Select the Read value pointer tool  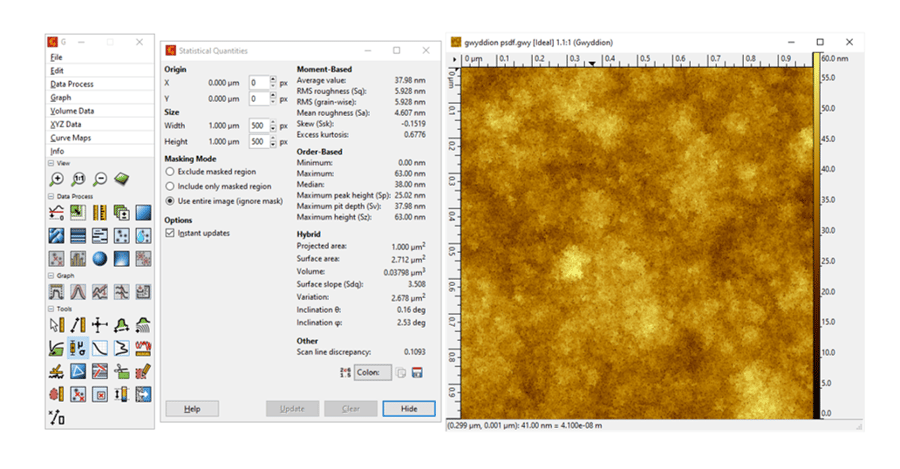click(56, 325)
